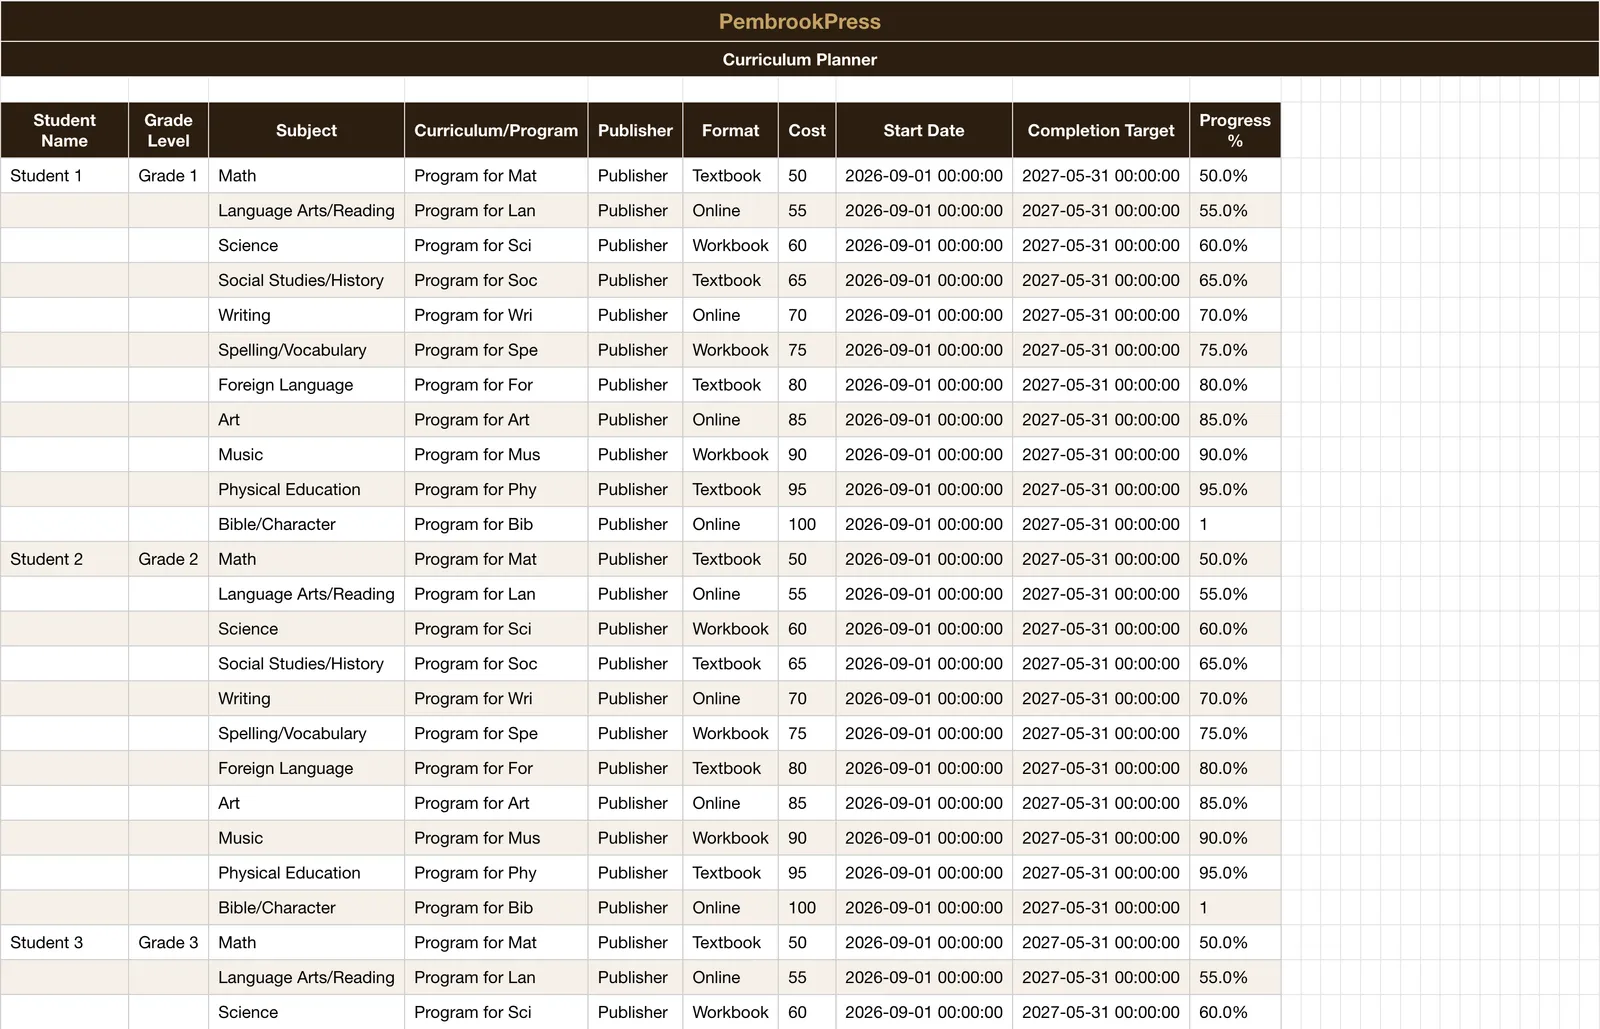The height and width of the screenshot is (1029, 1600).
Task: Click the Publisher column header
Action: 635,130
